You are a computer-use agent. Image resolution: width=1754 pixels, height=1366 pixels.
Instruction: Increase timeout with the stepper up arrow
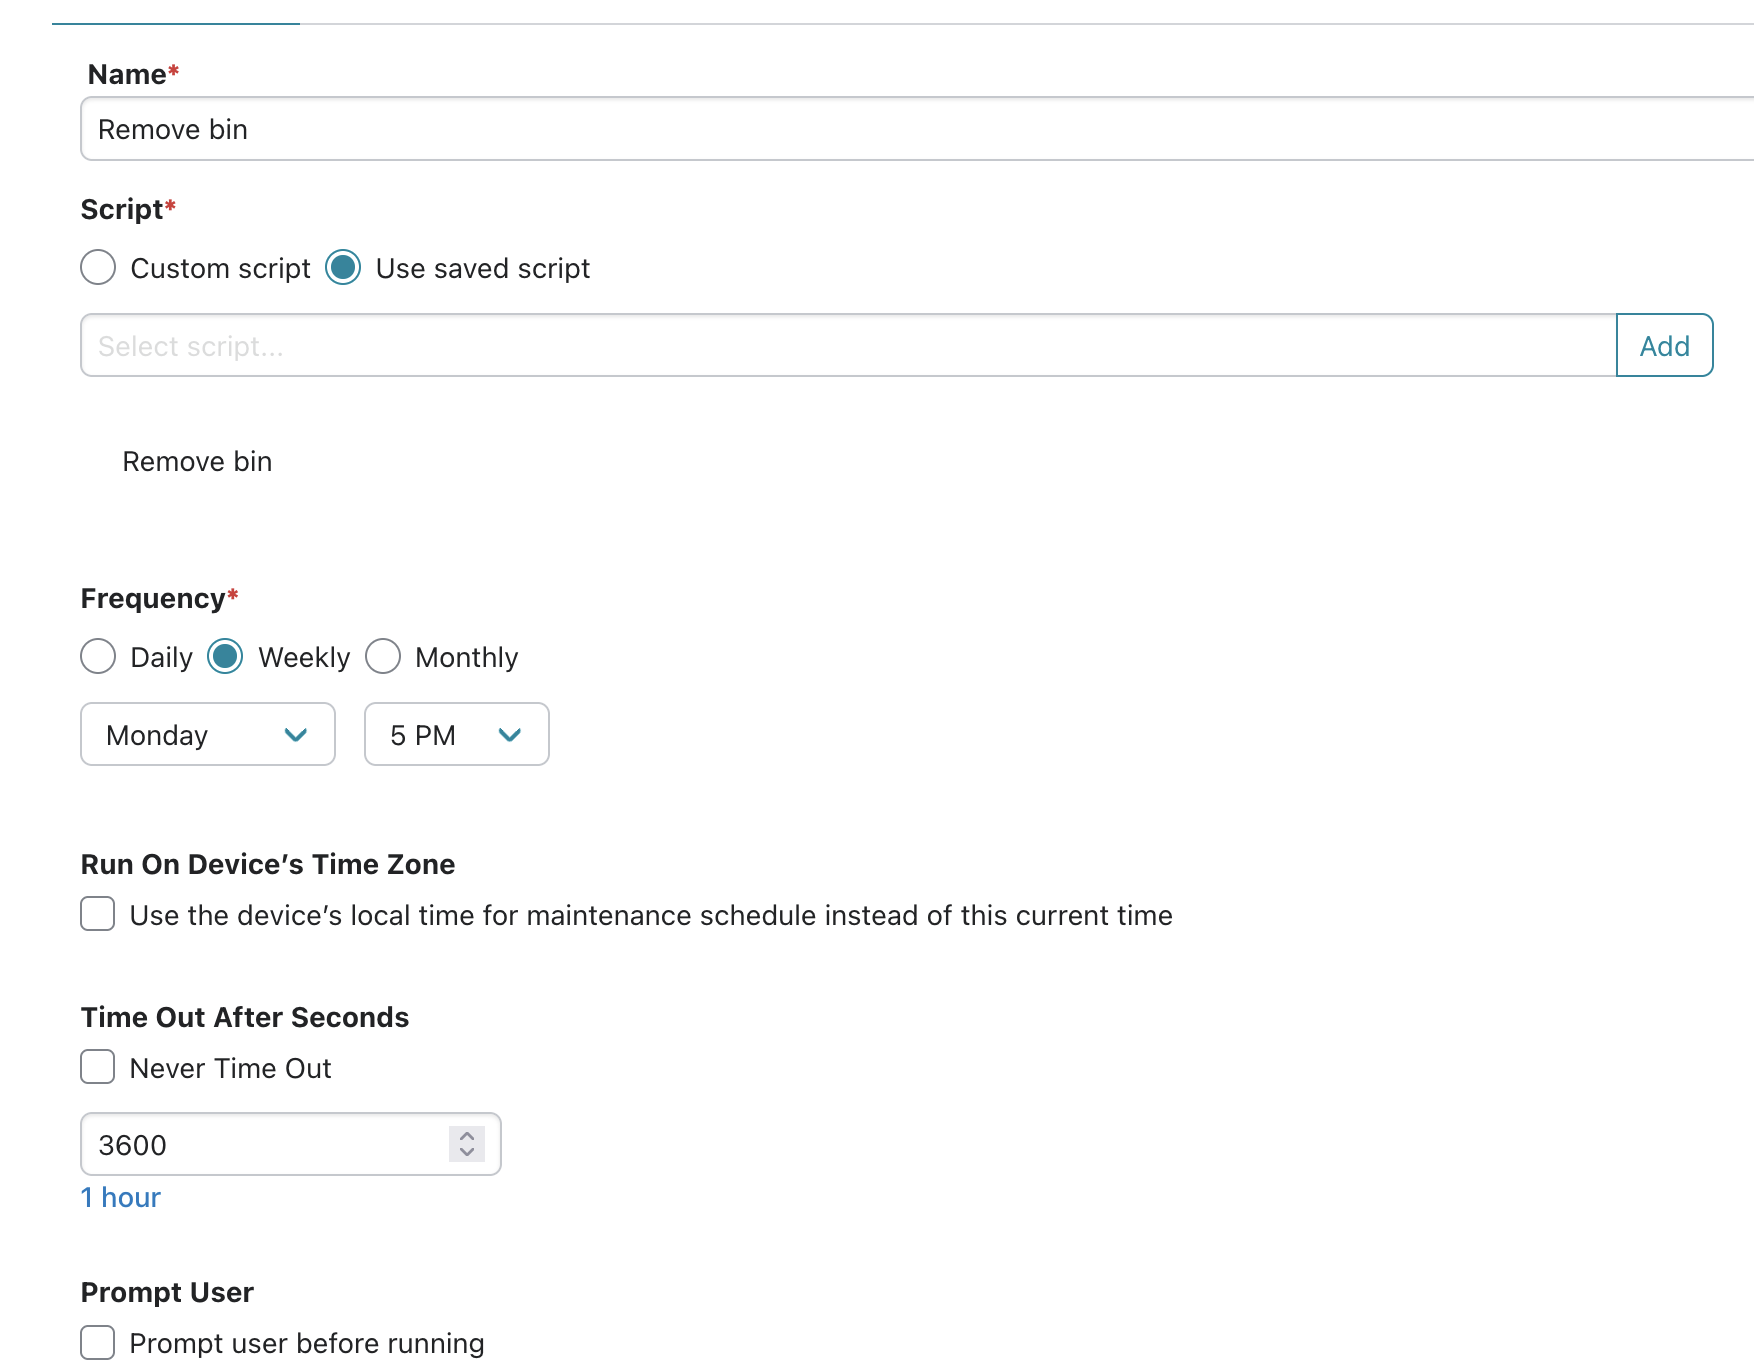pyautogui.click(x=467, y=1136)
